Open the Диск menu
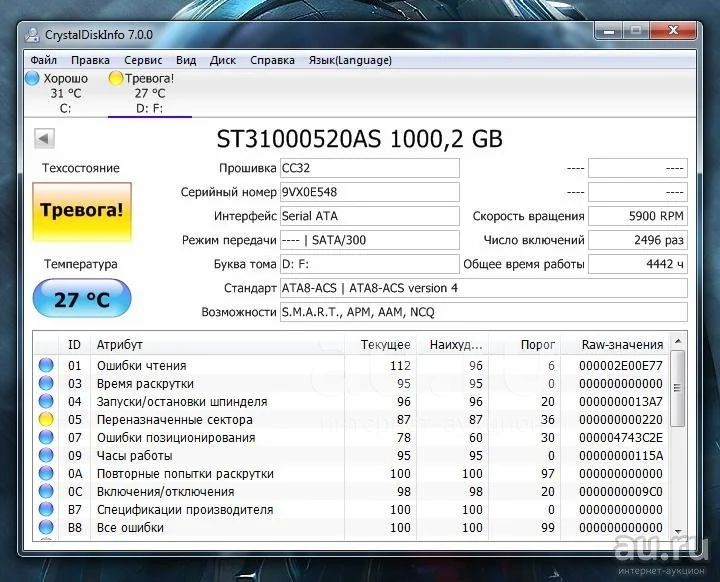 pyautogui.click(x=223, y=60)
